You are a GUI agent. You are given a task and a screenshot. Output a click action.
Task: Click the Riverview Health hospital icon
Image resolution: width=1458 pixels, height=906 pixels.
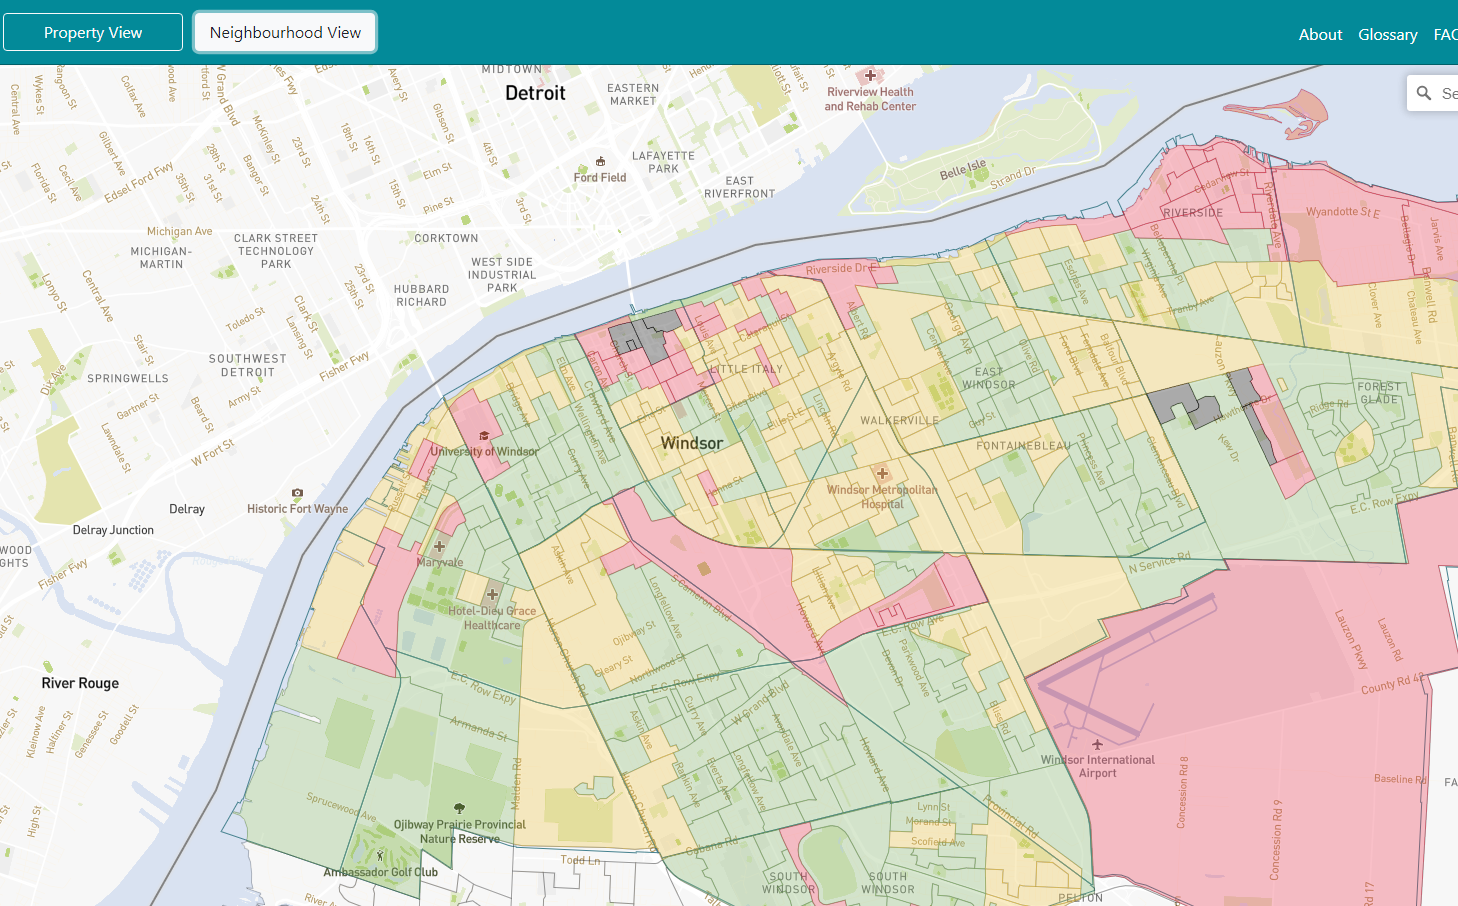coord(870,75)
